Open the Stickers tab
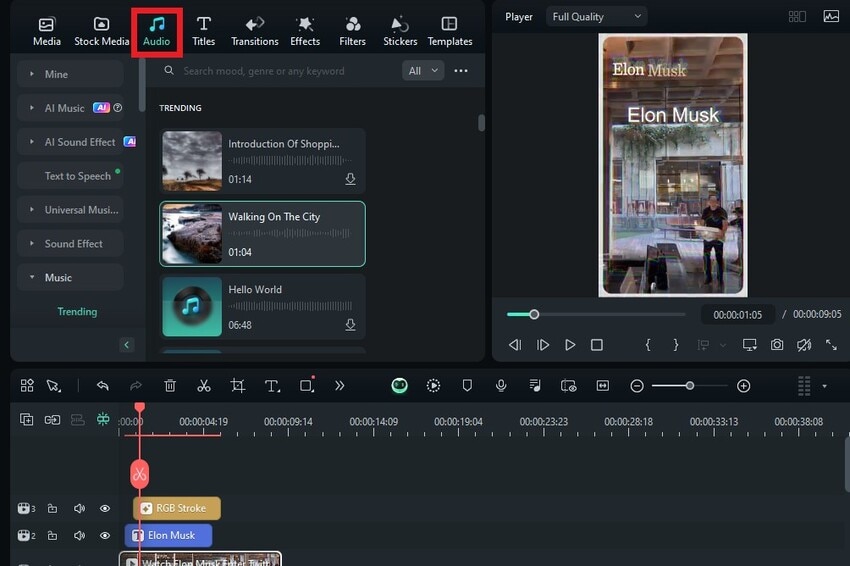This screenshot has width=850, height=566. click(x=400, y=31)
